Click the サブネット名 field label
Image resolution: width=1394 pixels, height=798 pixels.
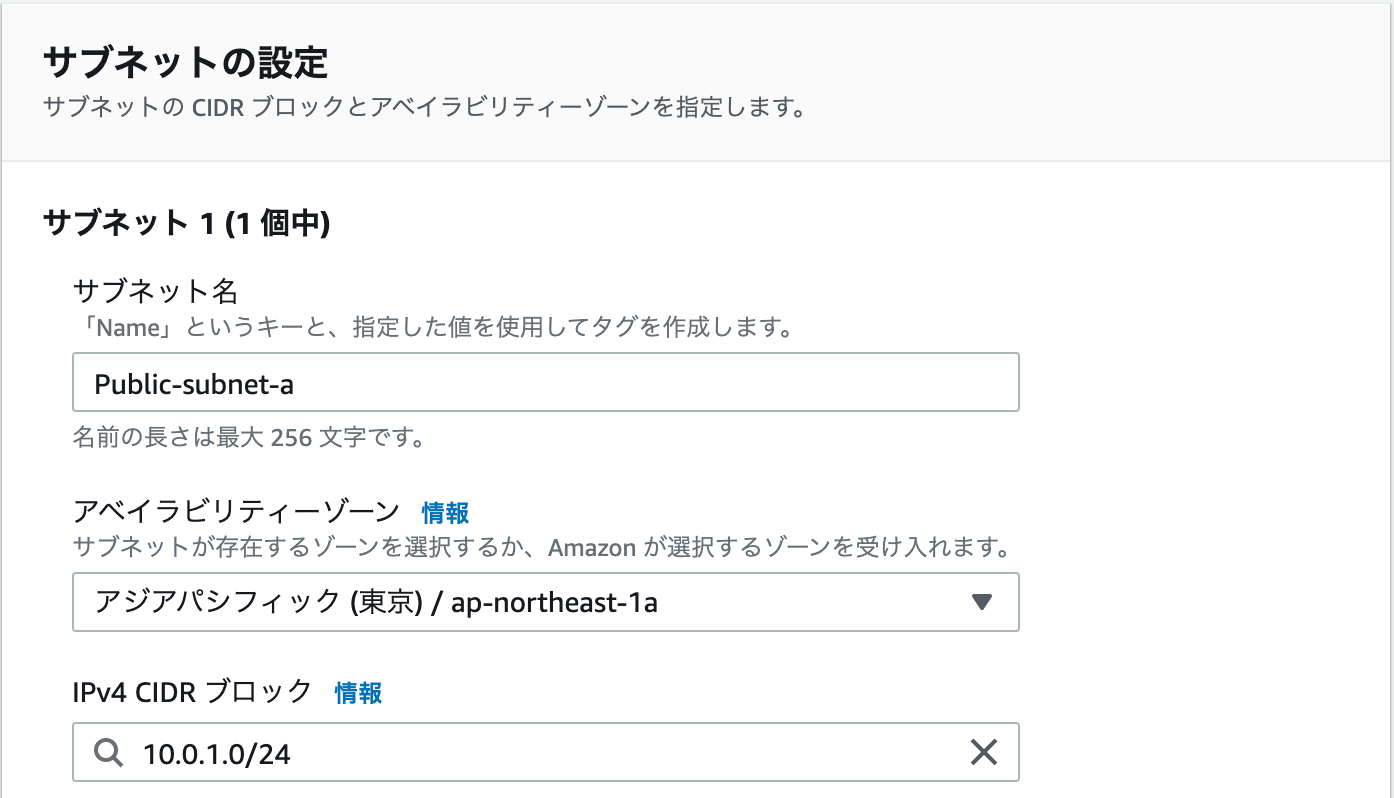(x=155, y=291)
